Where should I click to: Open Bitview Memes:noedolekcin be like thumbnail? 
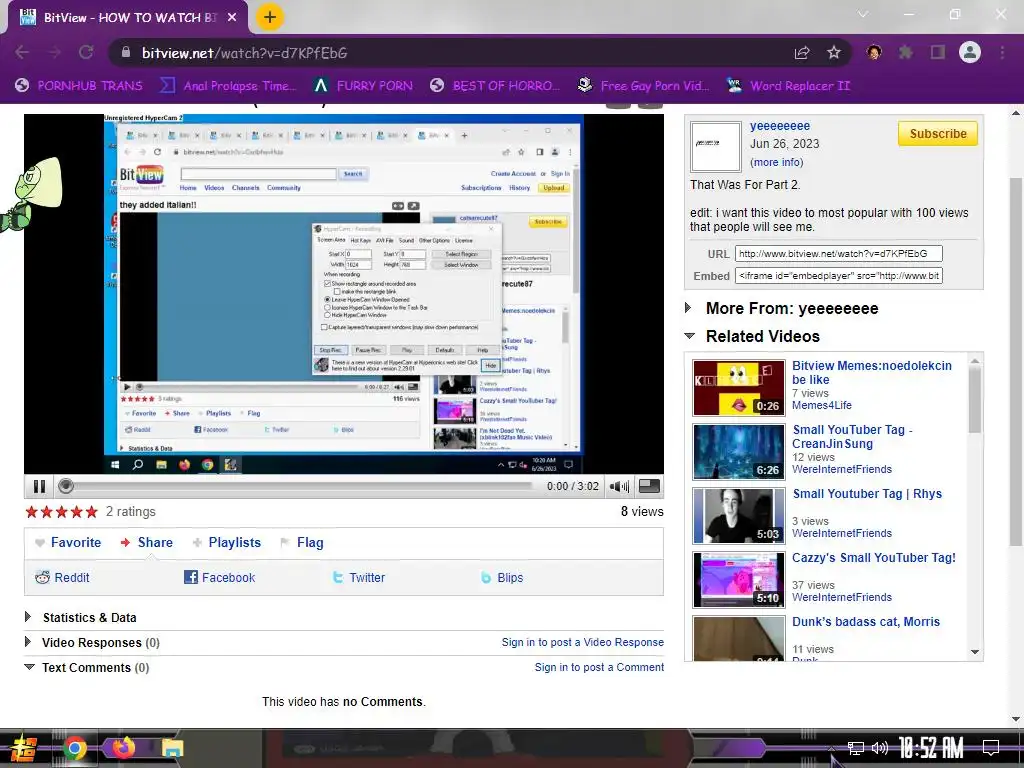click(x=739, y=388)
